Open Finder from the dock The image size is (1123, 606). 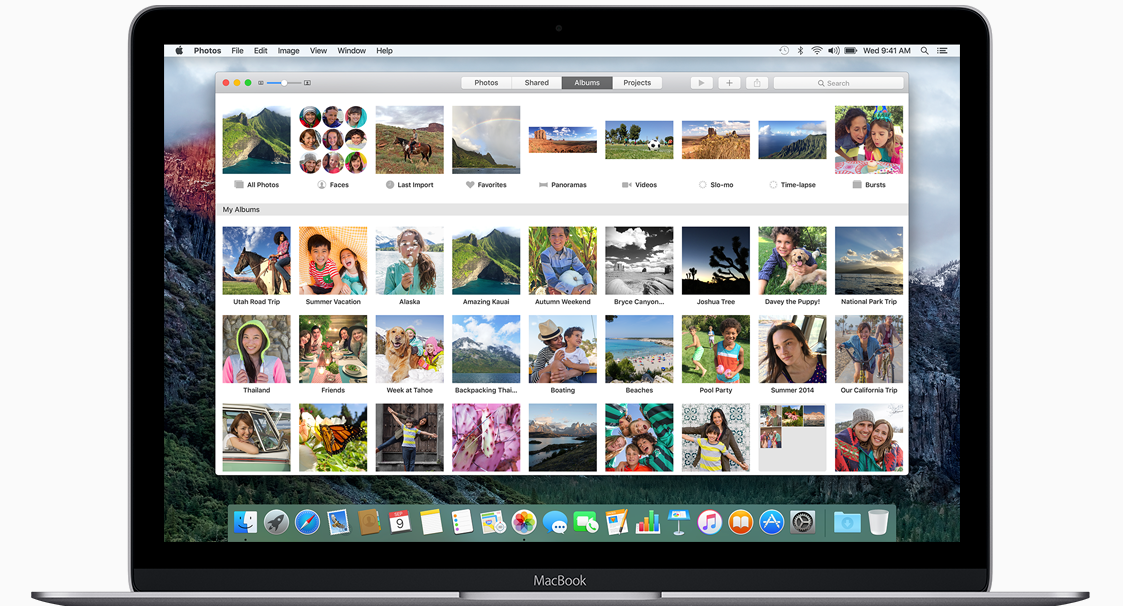click(x=245, y=522)
